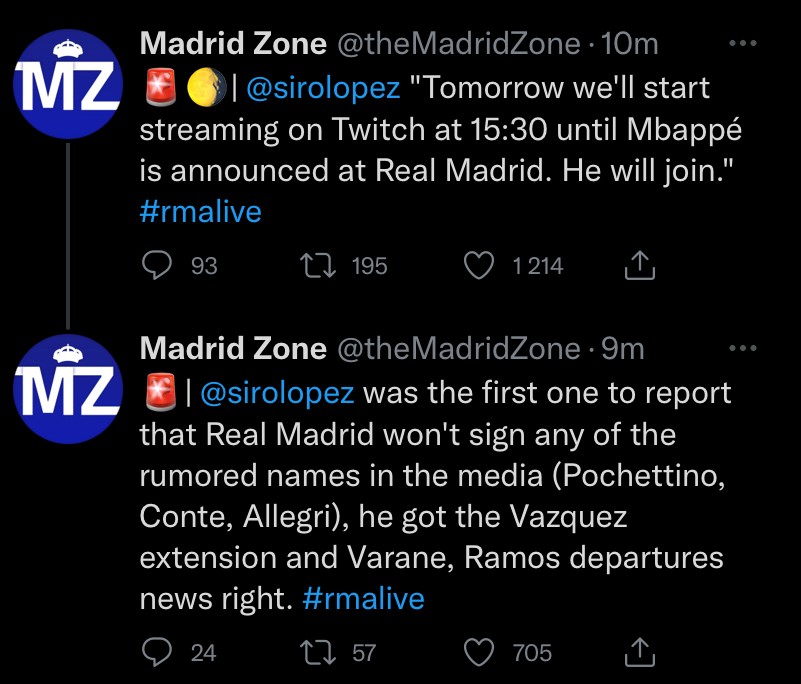Viewport: 801px width, 684px height.
Task: Reply to the Pochettino, Conte, Allegri tweet
Action: pos(157,652)
